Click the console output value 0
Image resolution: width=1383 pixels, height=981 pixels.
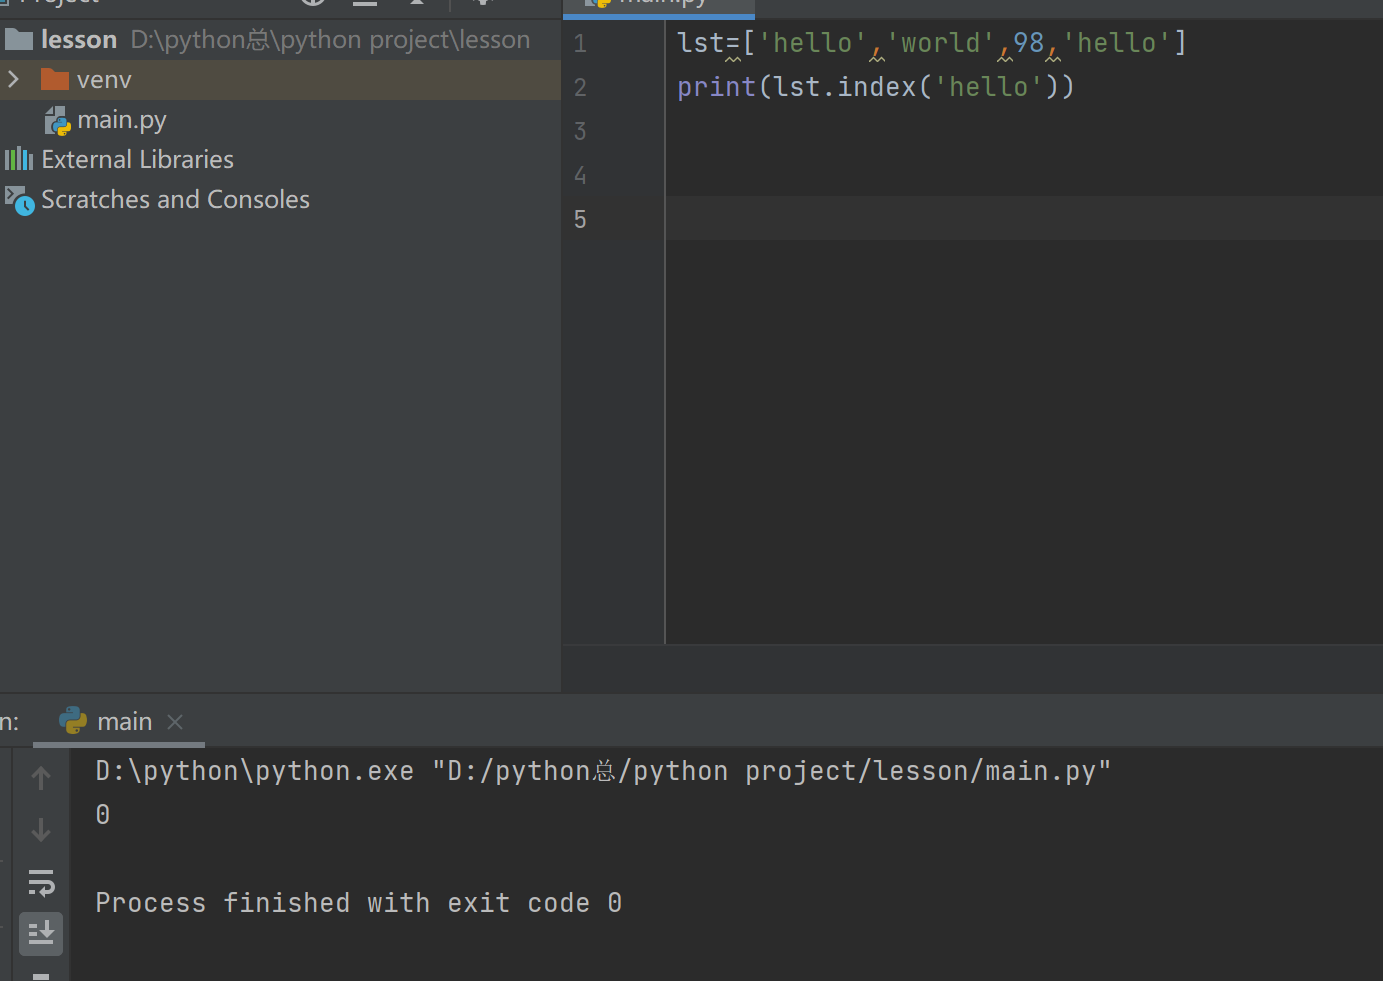[103, 815]
